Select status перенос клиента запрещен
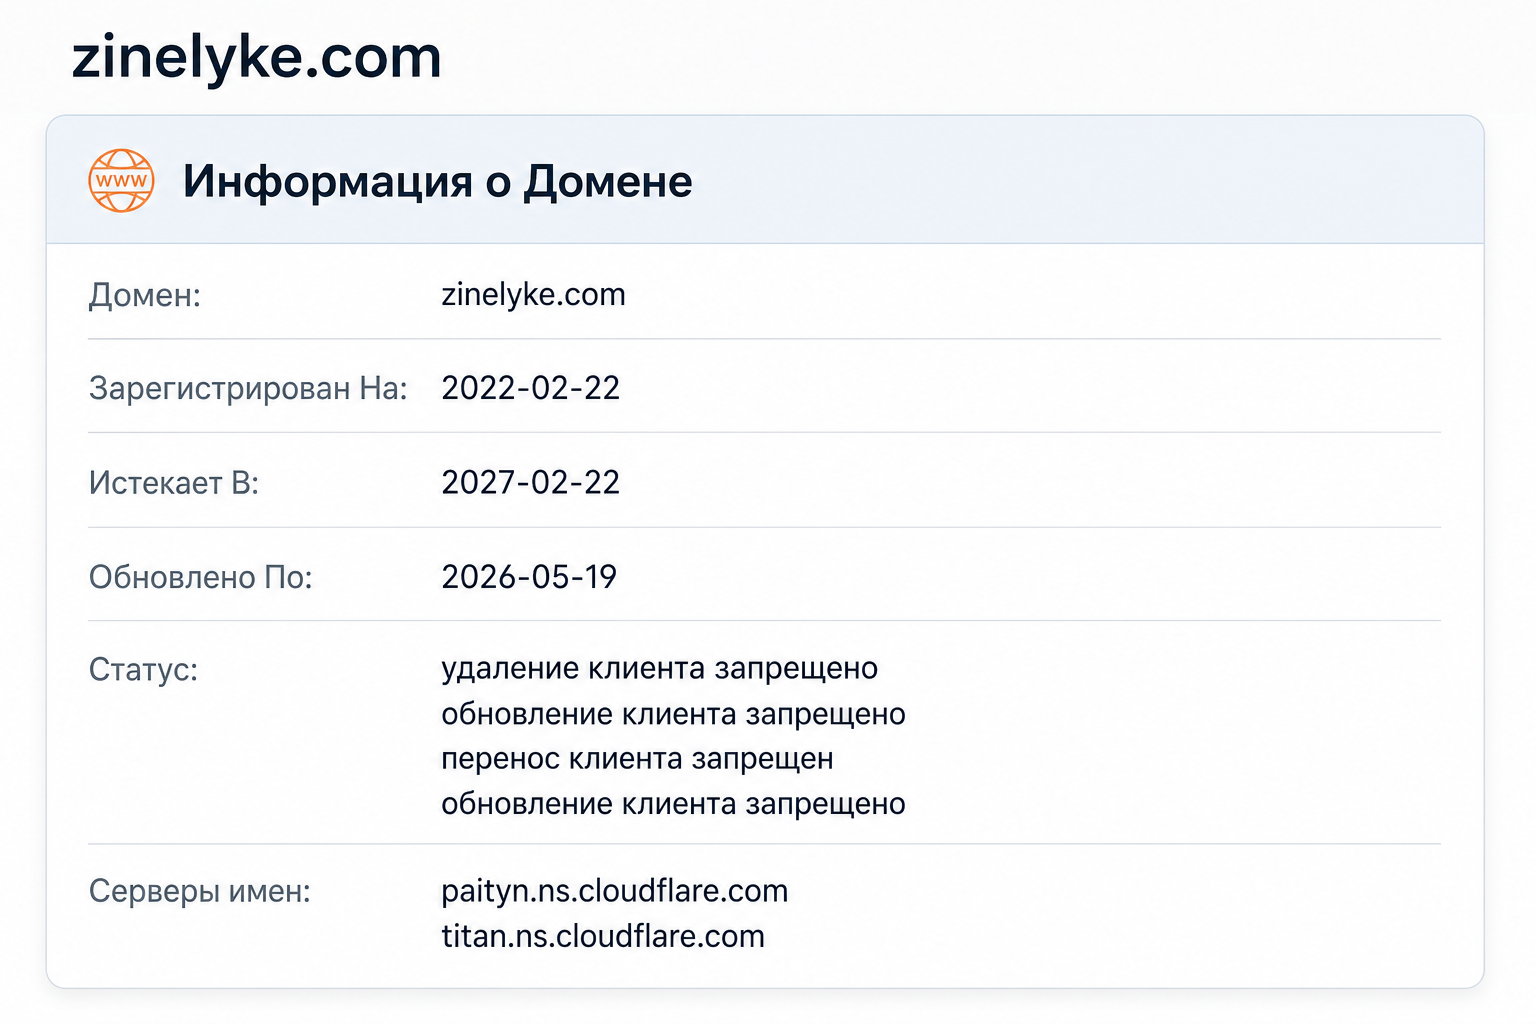Screen dimensions: 1536x1024 tap(637, 759)
